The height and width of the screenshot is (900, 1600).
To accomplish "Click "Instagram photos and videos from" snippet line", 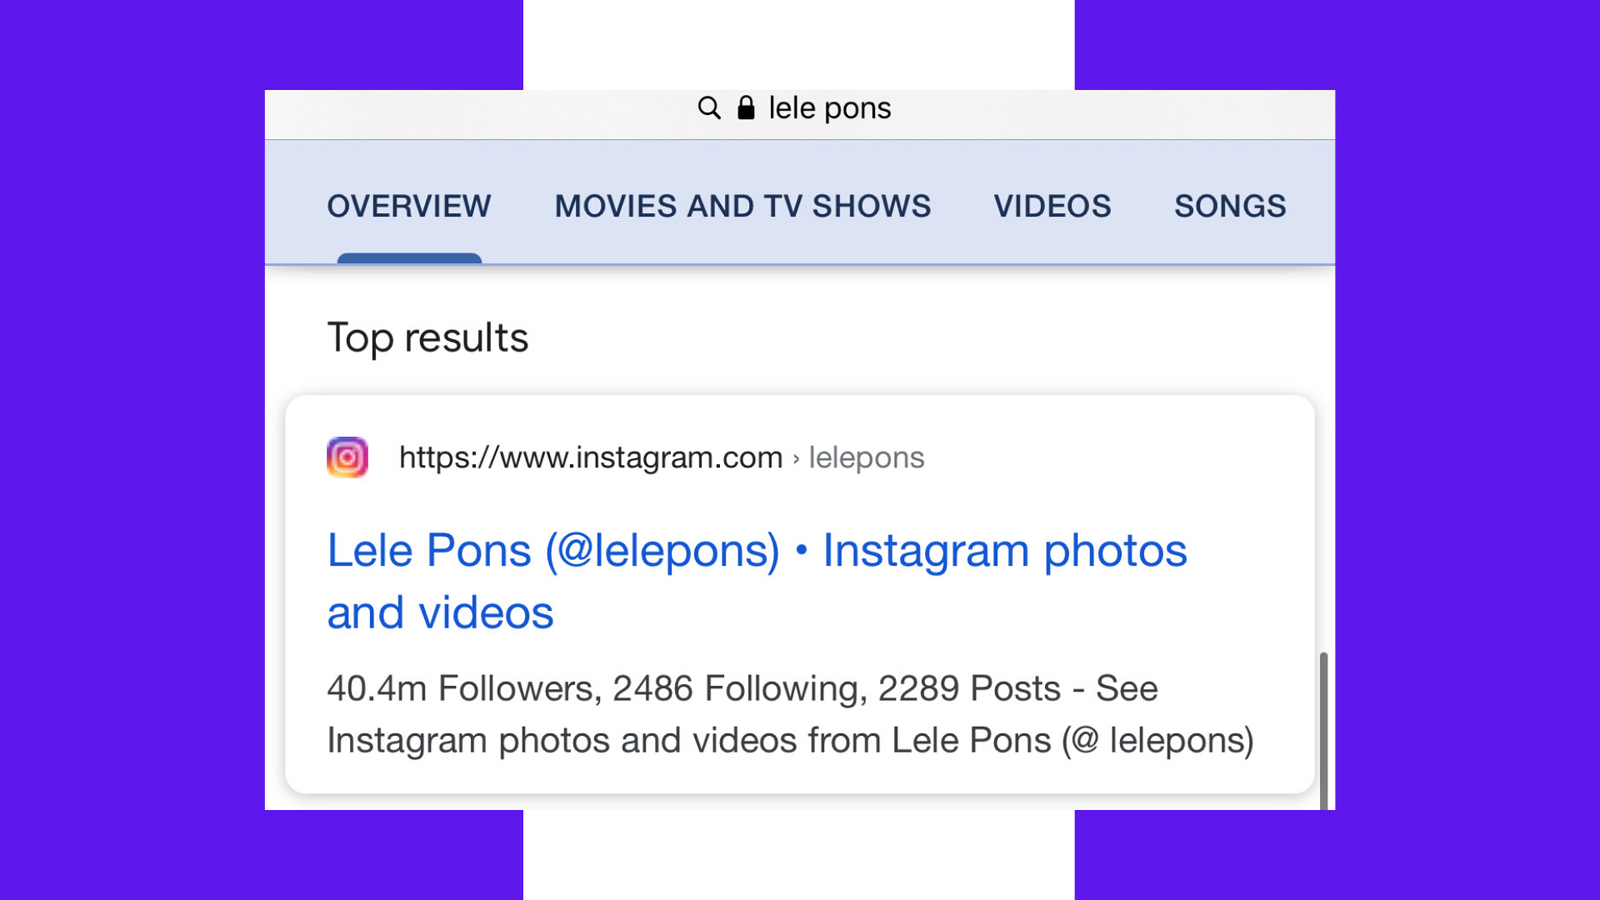I will (605, 741).
